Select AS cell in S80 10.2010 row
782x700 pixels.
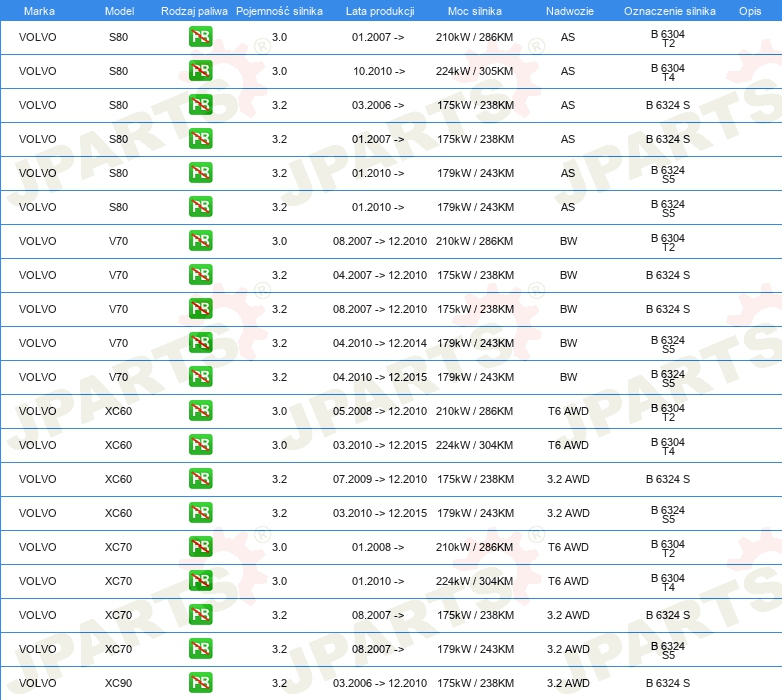(x=568, y=71)
